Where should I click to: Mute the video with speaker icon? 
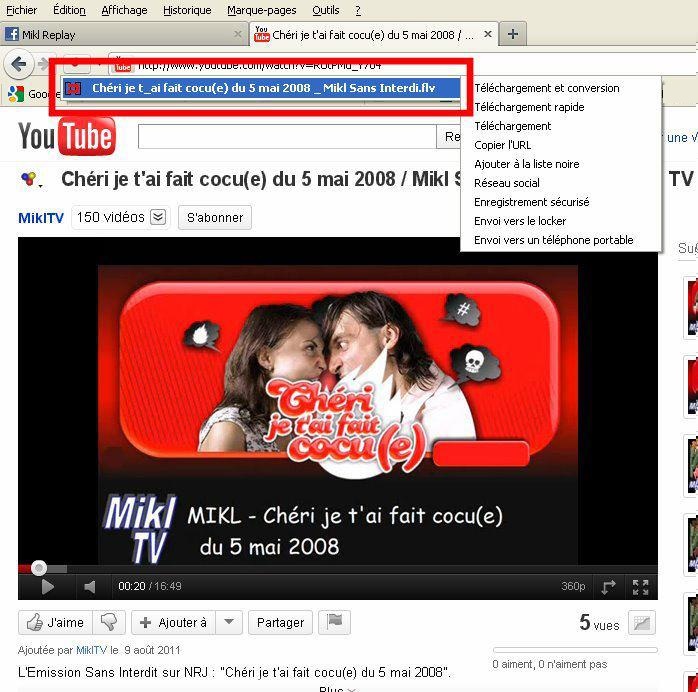click(x=89, y=587)
